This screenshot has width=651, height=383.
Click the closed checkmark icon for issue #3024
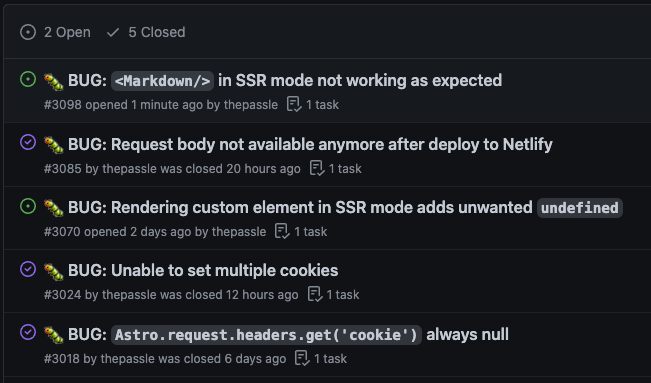tap(28, 269)
